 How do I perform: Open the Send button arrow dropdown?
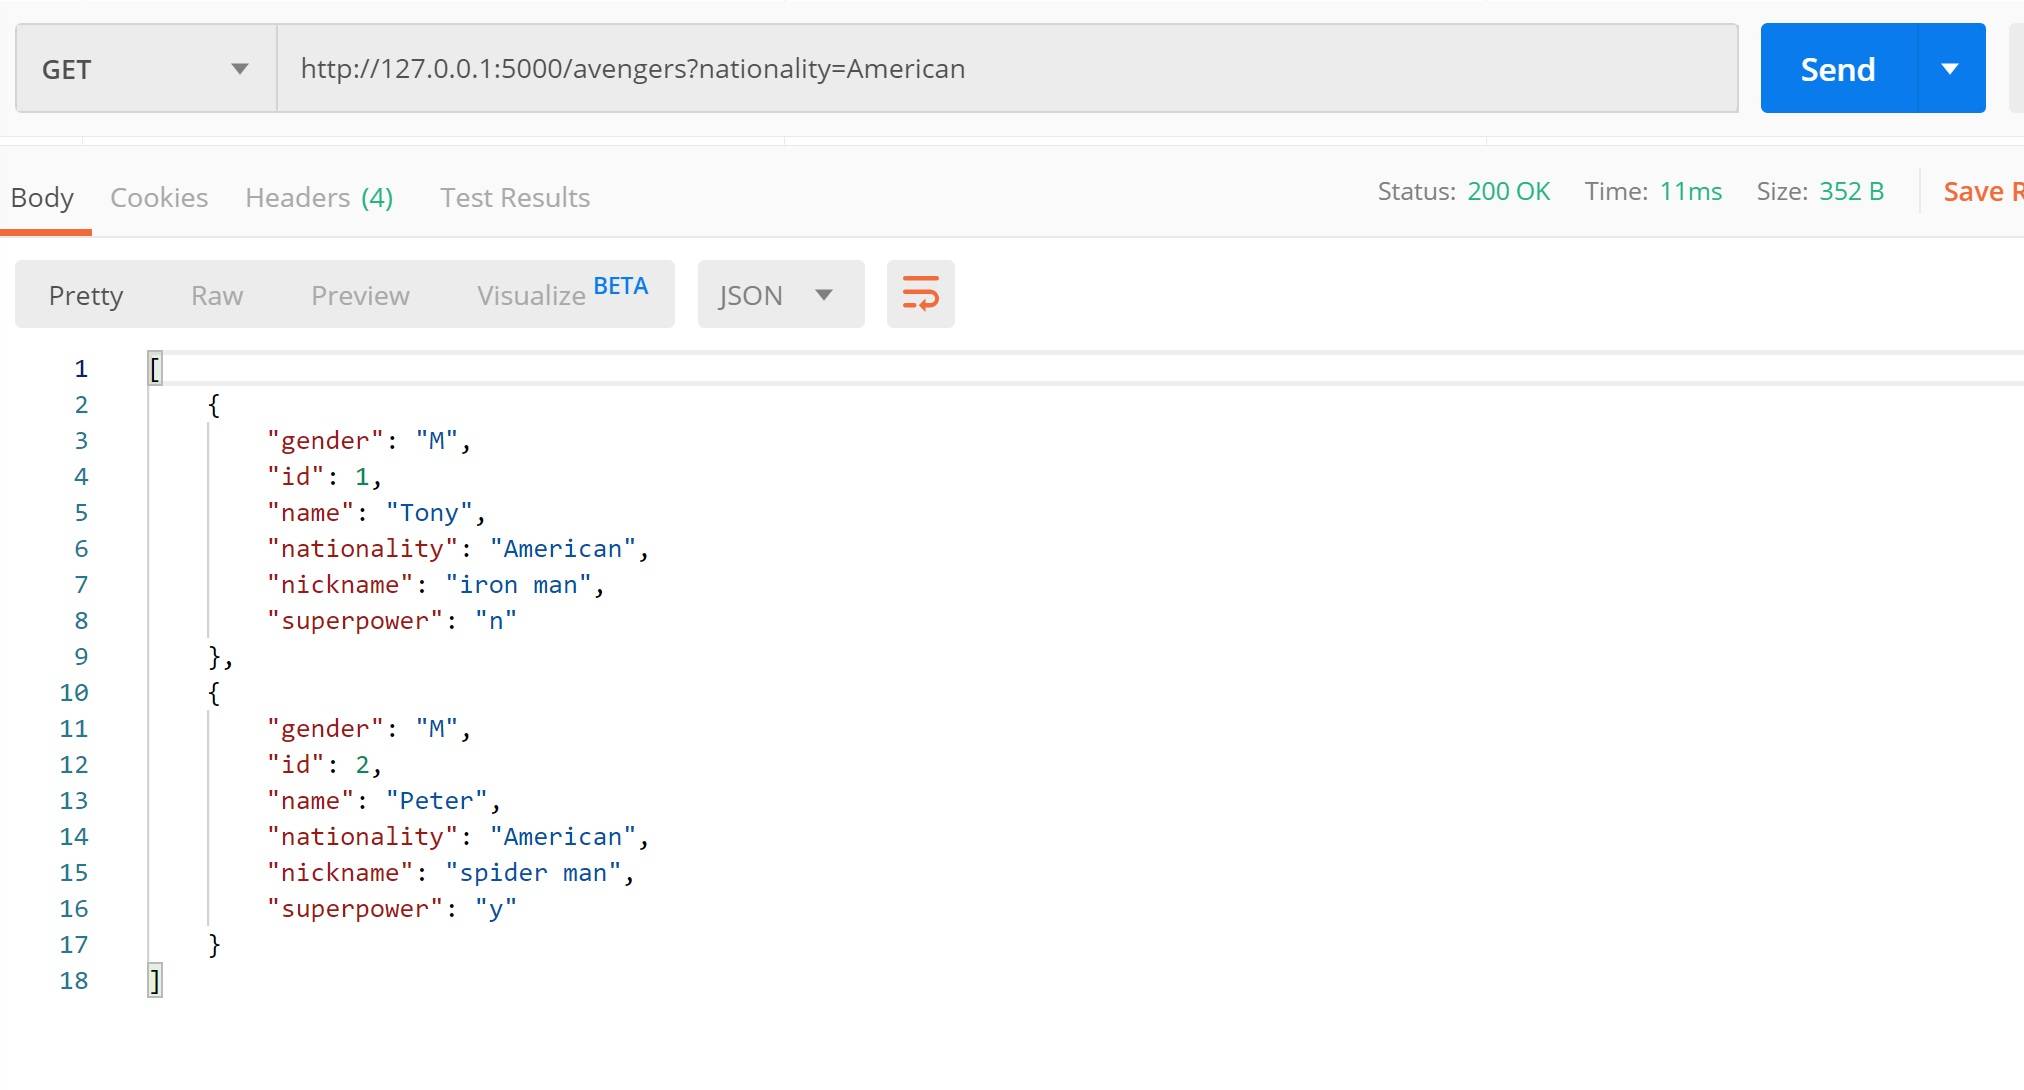point(1951,68)
